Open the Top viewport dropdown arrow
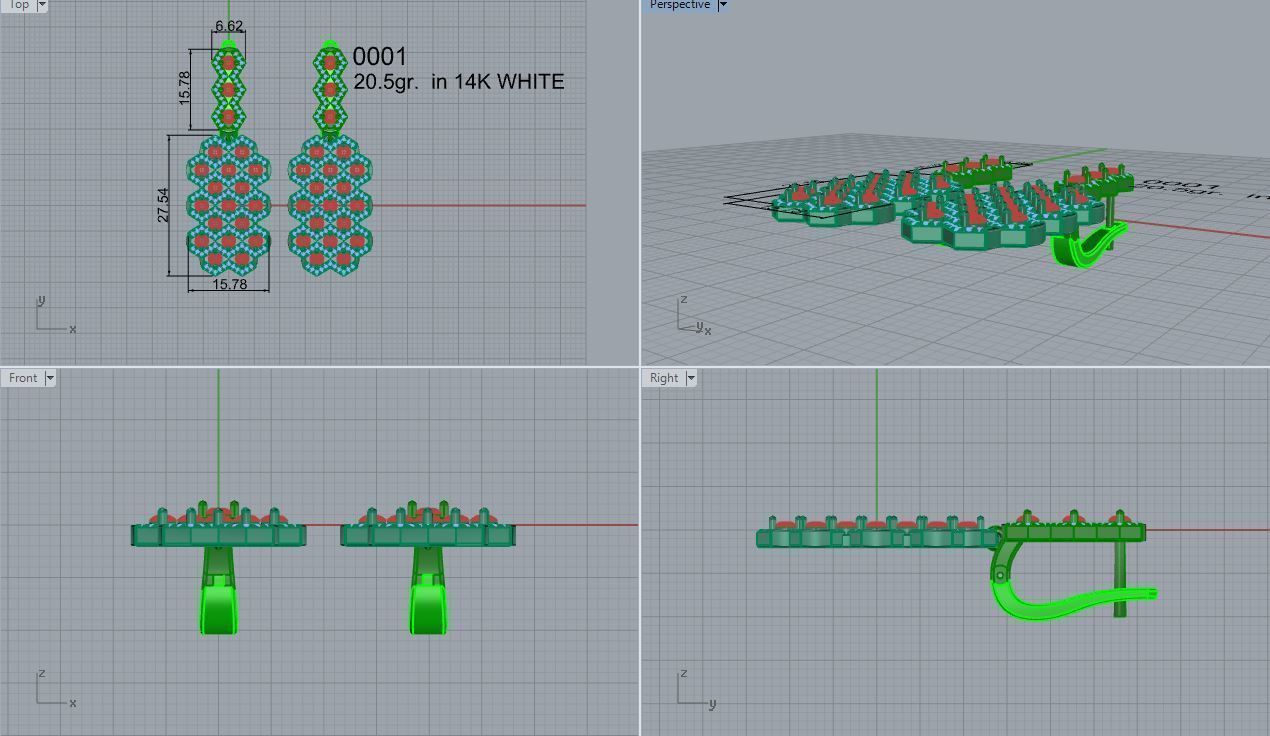Viewport: 1270px width, 736px height. (42, 5)
